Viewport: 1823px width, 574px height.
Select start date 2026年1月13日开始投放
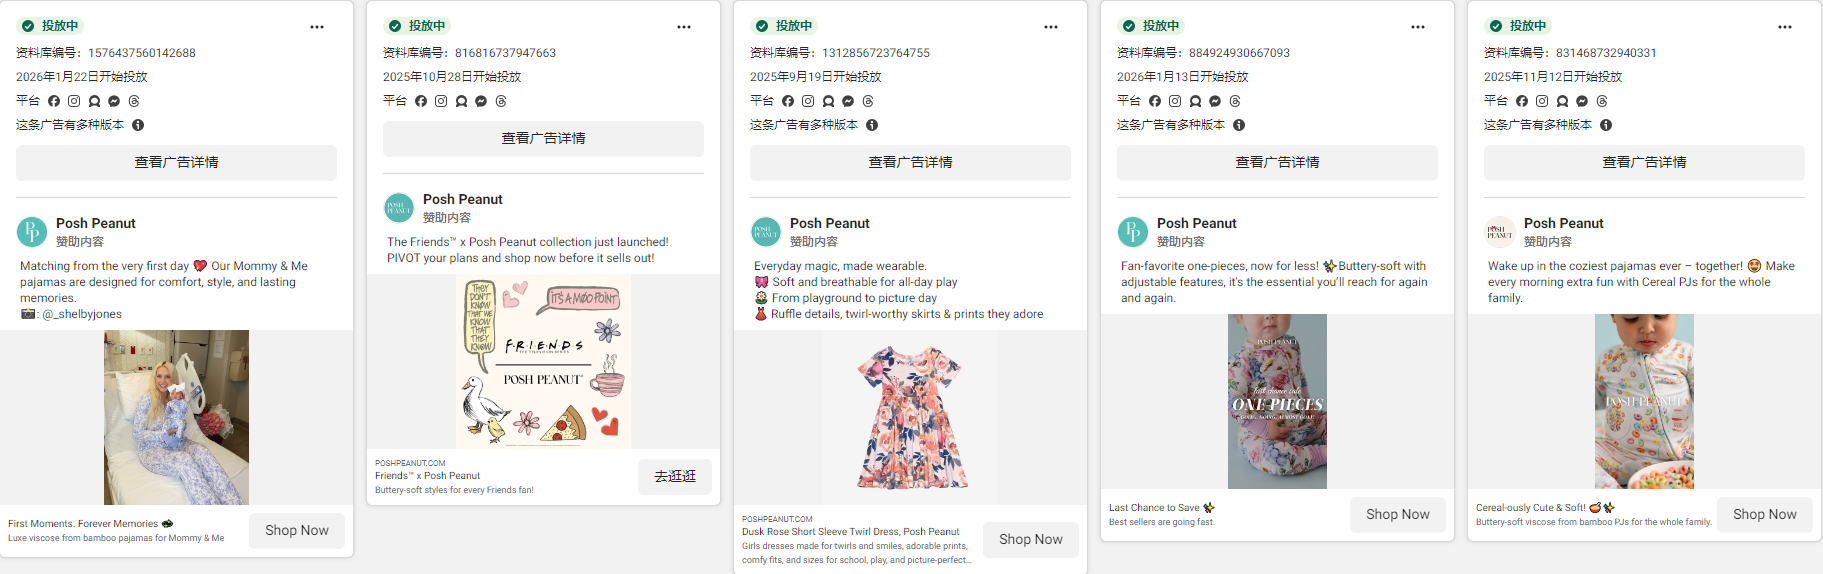[x=1183, y=77]
